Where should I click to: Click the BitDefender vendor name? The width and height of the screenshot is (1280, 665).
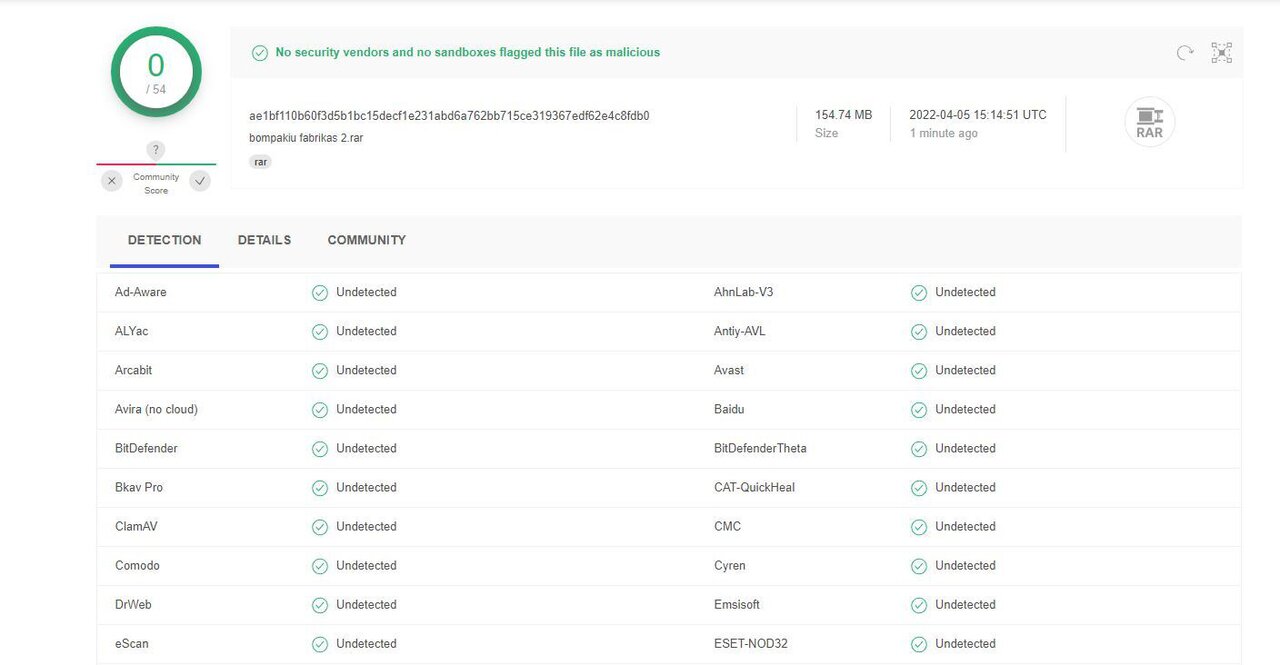146,448
